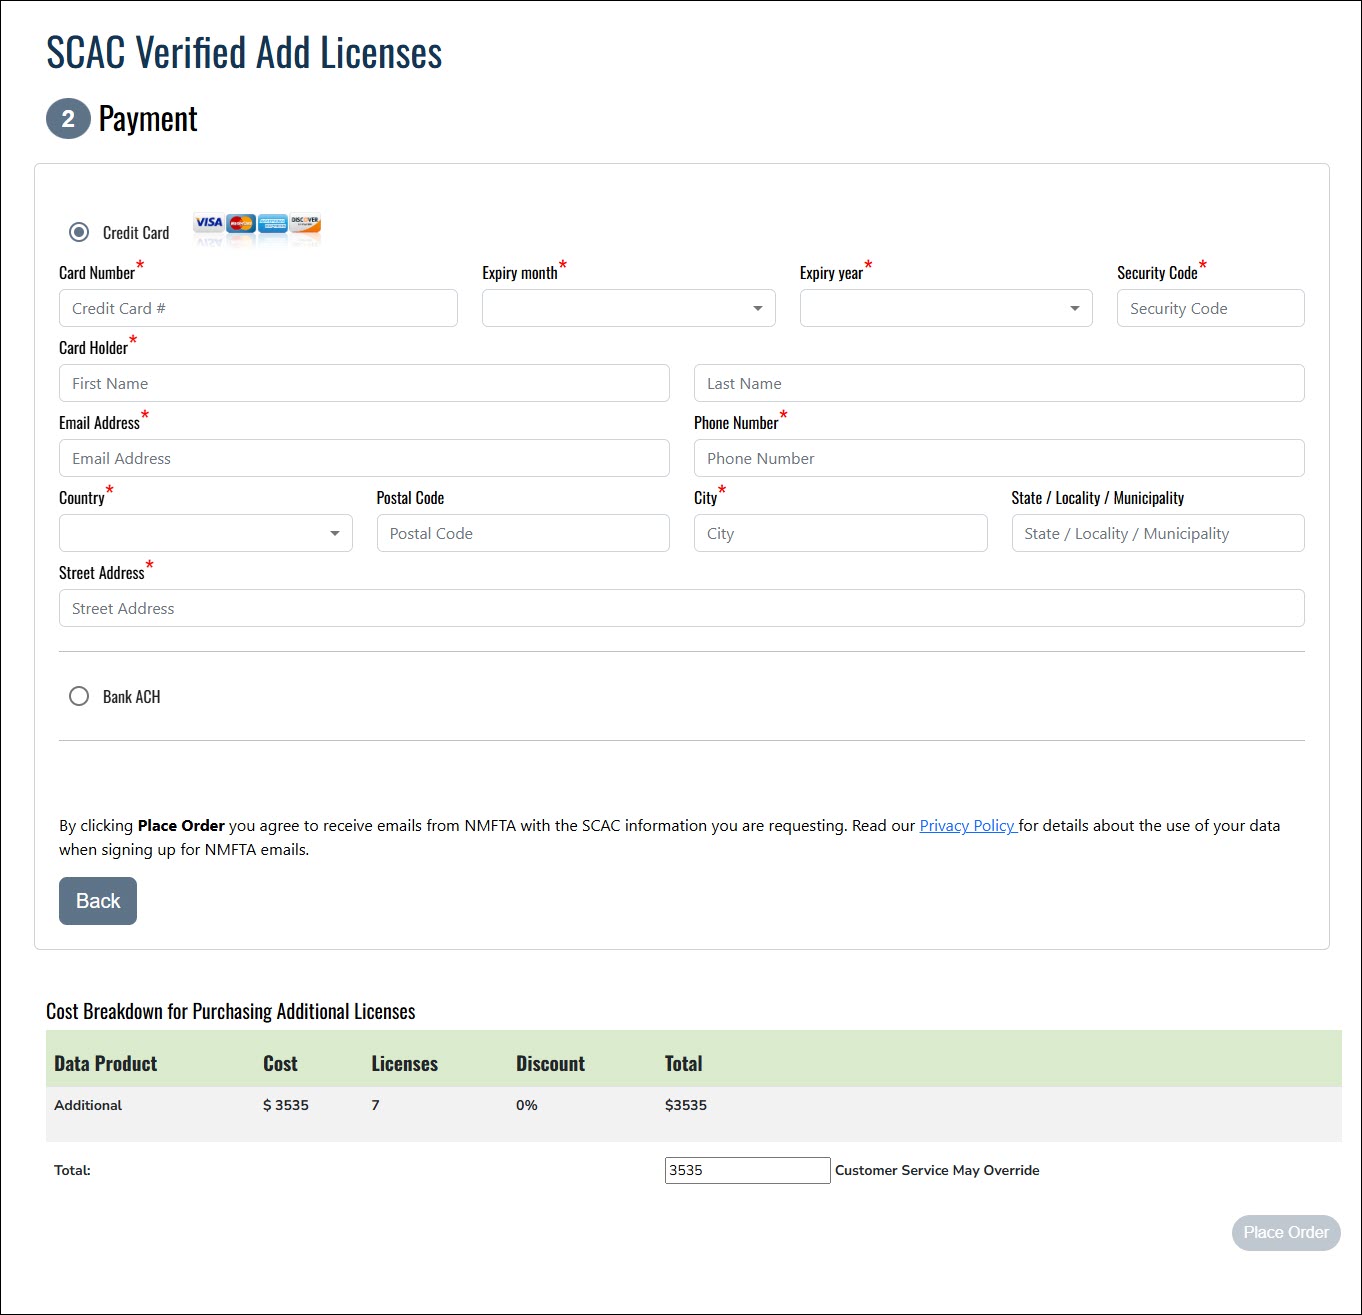Click the First Name input box
Screen dimensions: 1362x1315
364,383
